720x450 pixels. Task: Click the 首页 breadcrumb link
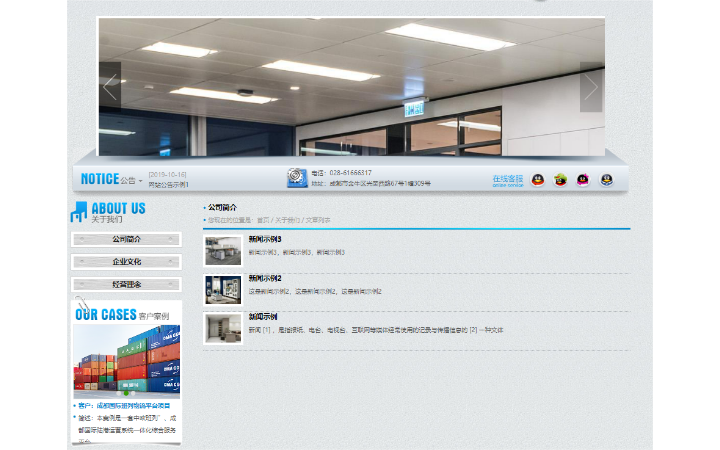tap(263, 220)
